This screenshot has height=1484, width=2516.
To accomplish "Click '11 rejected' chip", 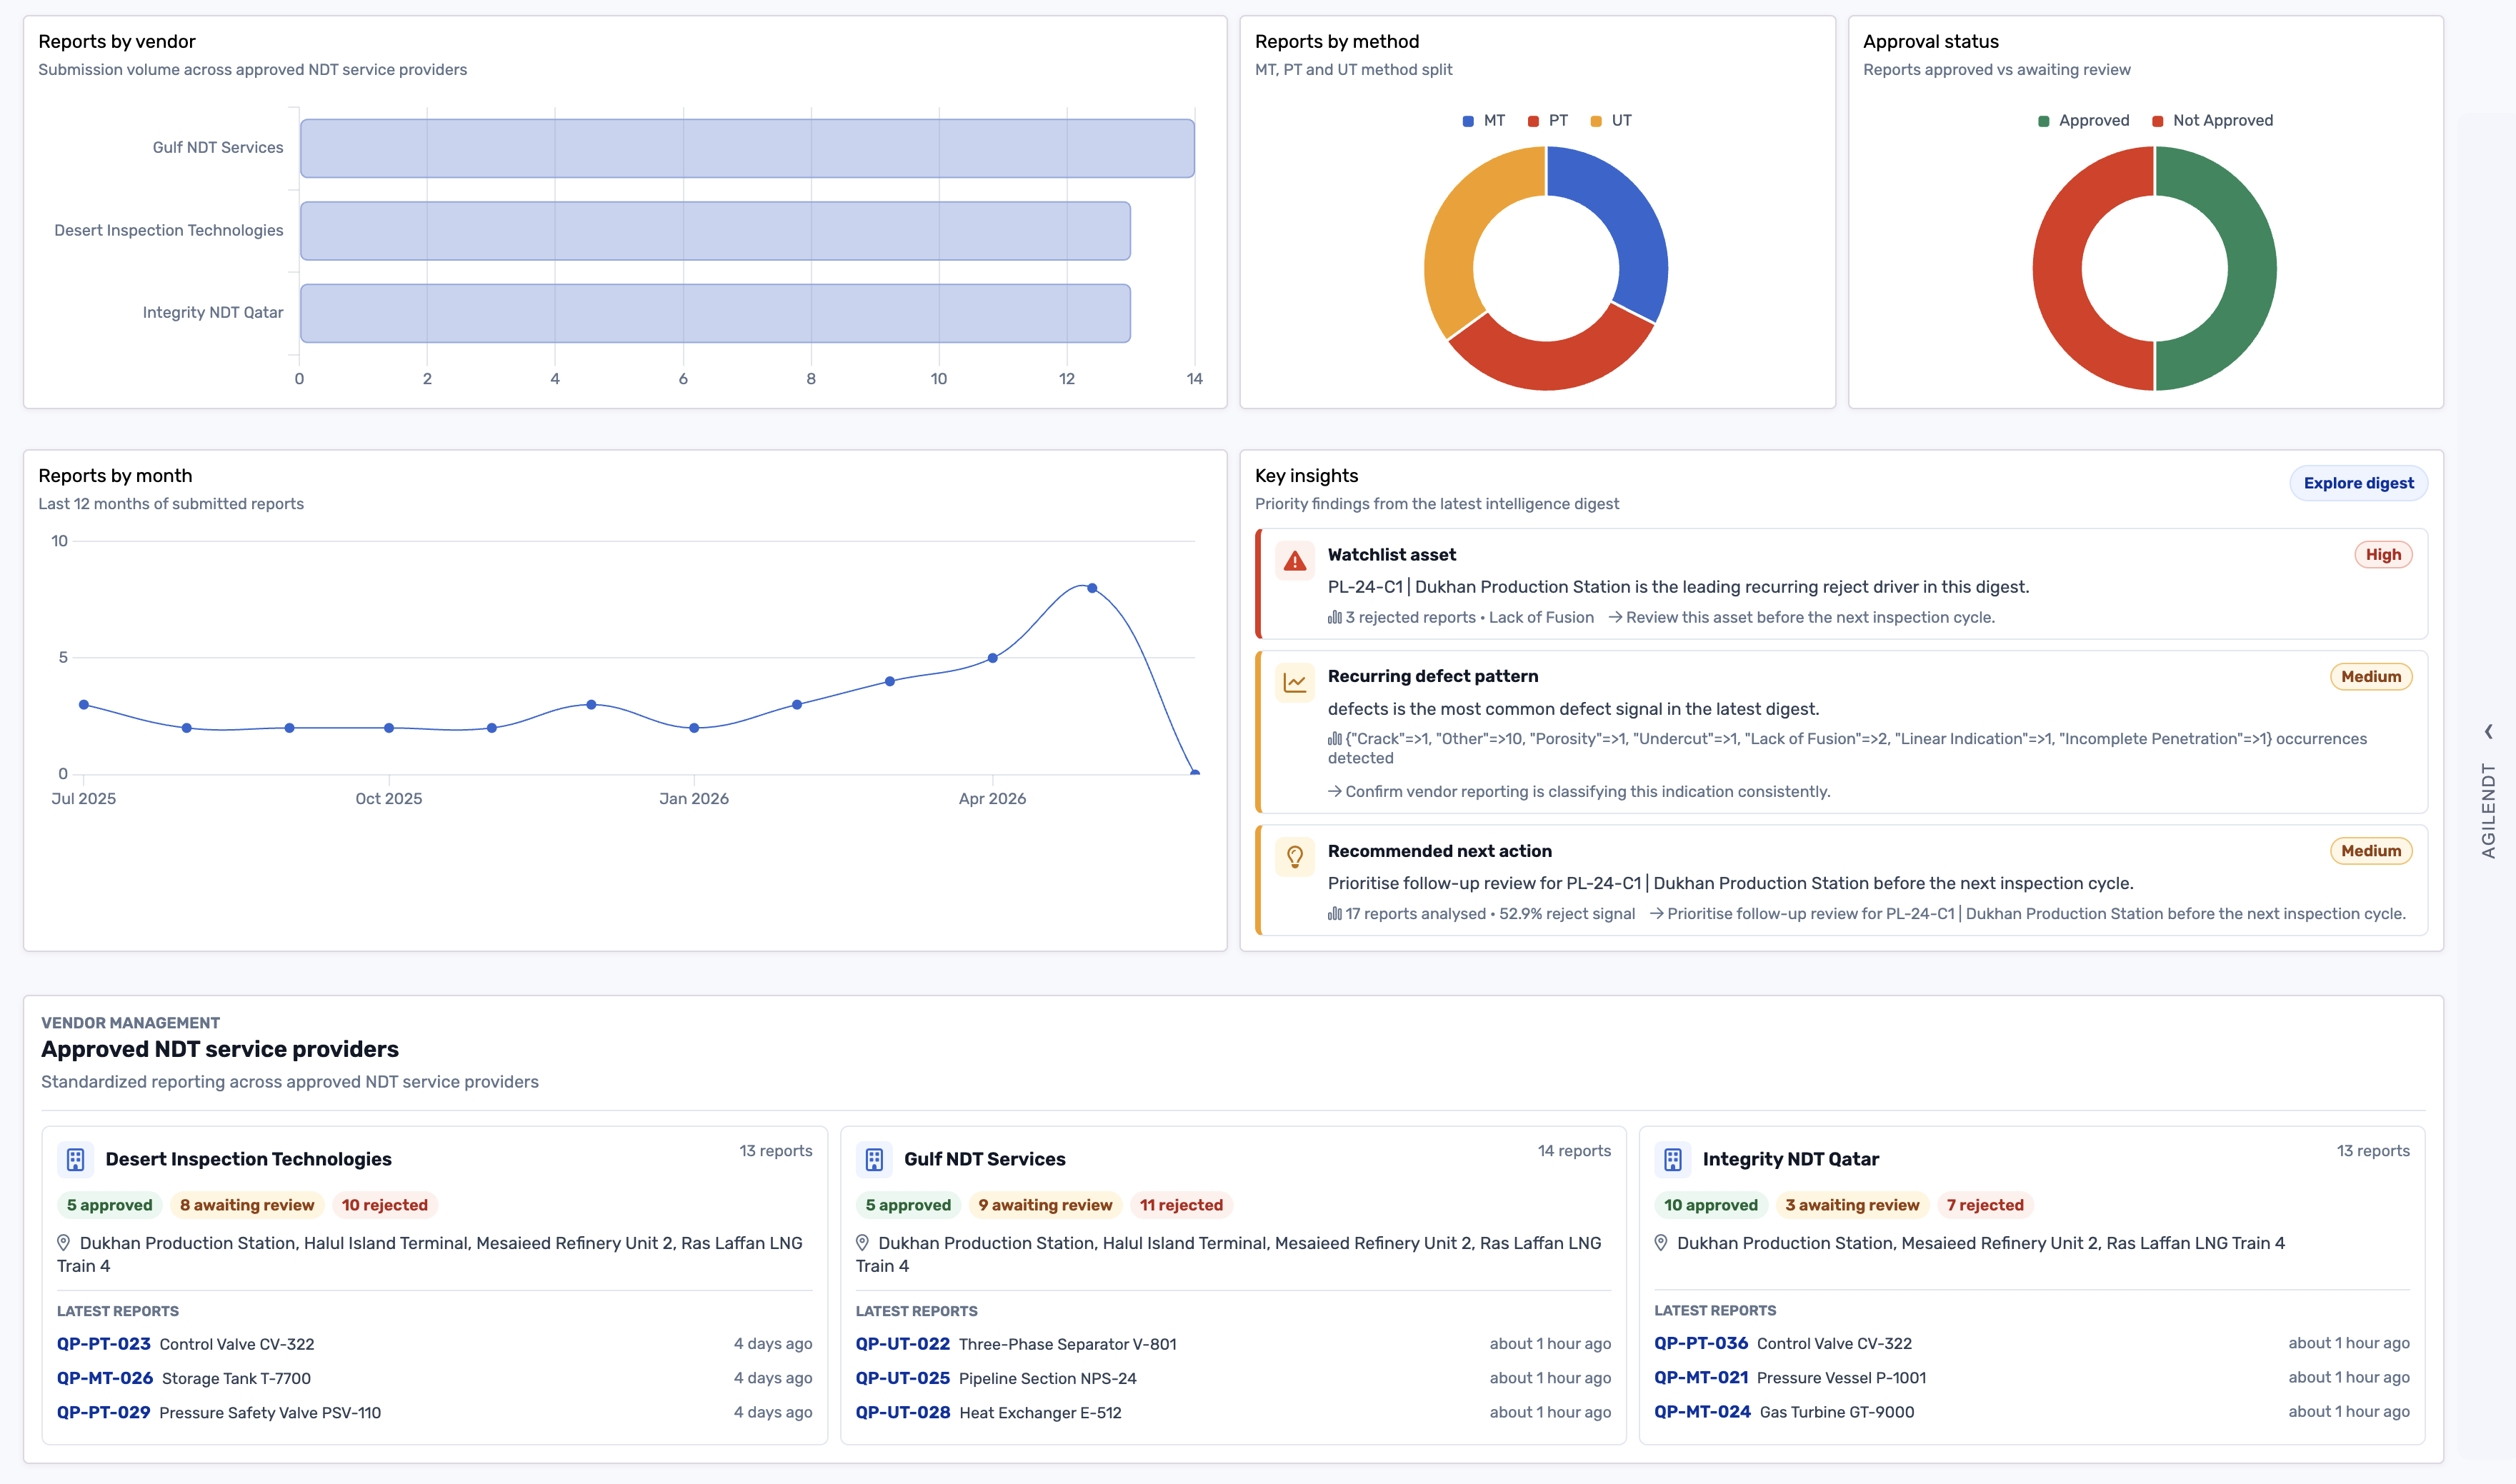I will tap(1181, 1205).
